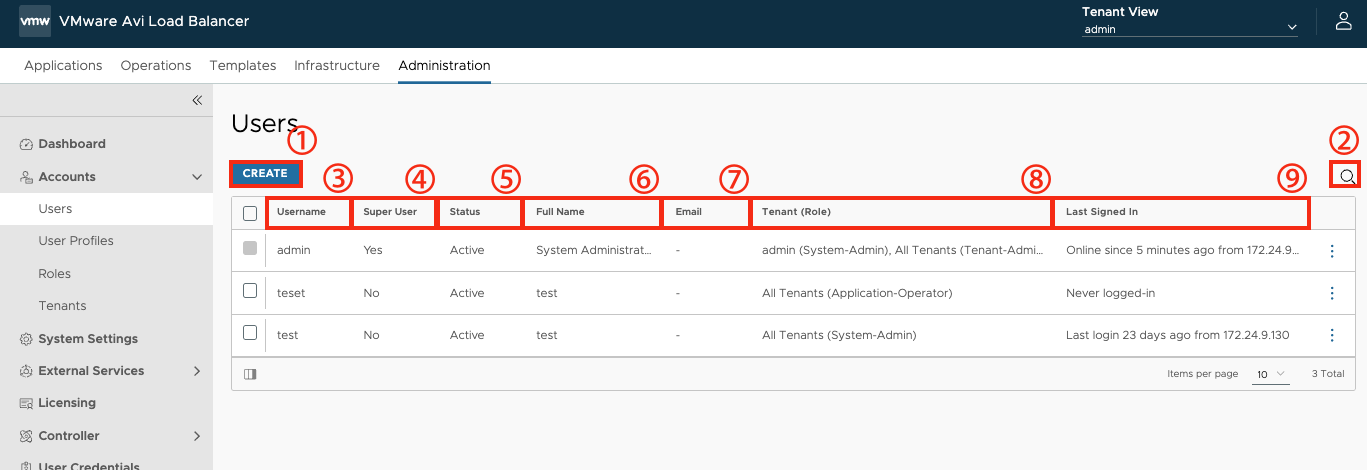Select the Administration tab

pyautogui.click(x=444, y=65)
